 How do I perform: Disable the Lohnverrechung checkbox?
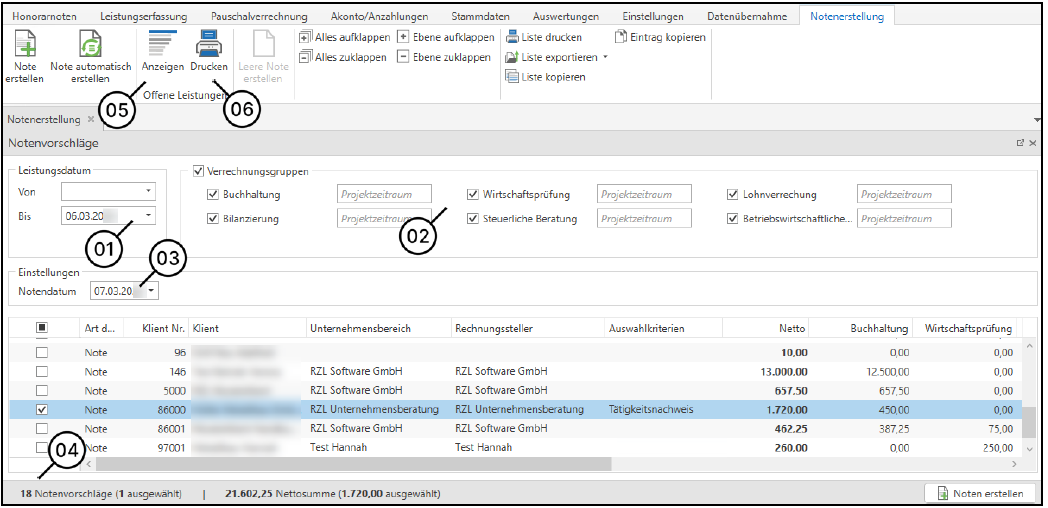pyautogui.click(x=733, y=195)
